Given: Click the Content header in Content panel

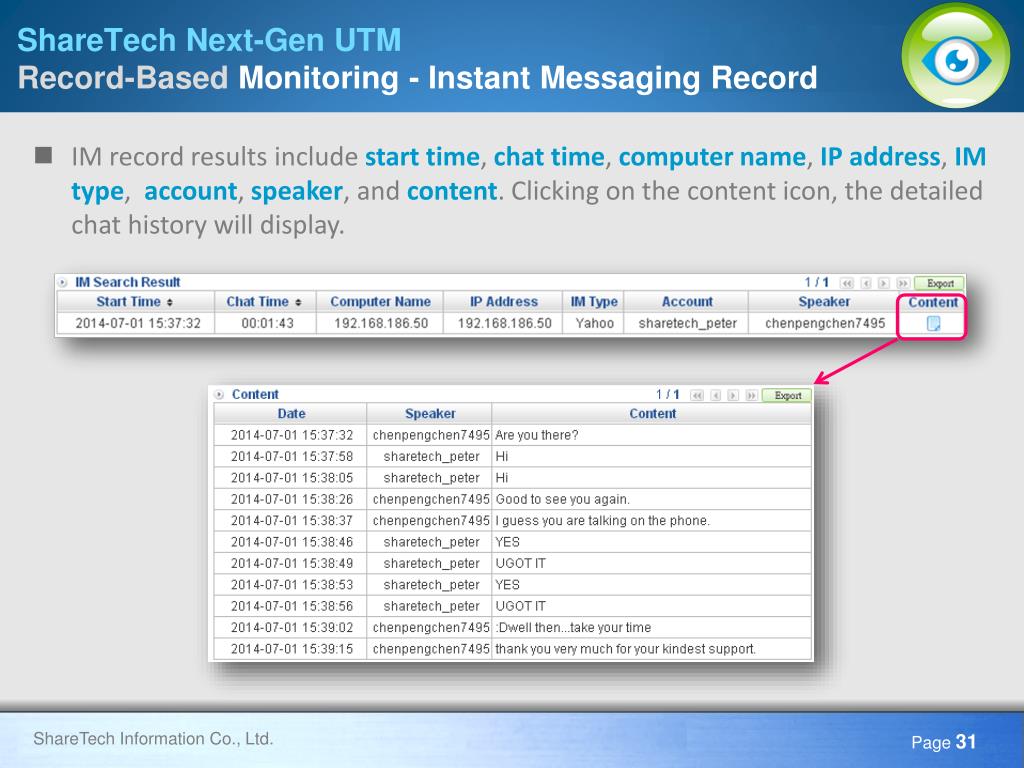Looking at the screenshot, I should coord(652,413).
